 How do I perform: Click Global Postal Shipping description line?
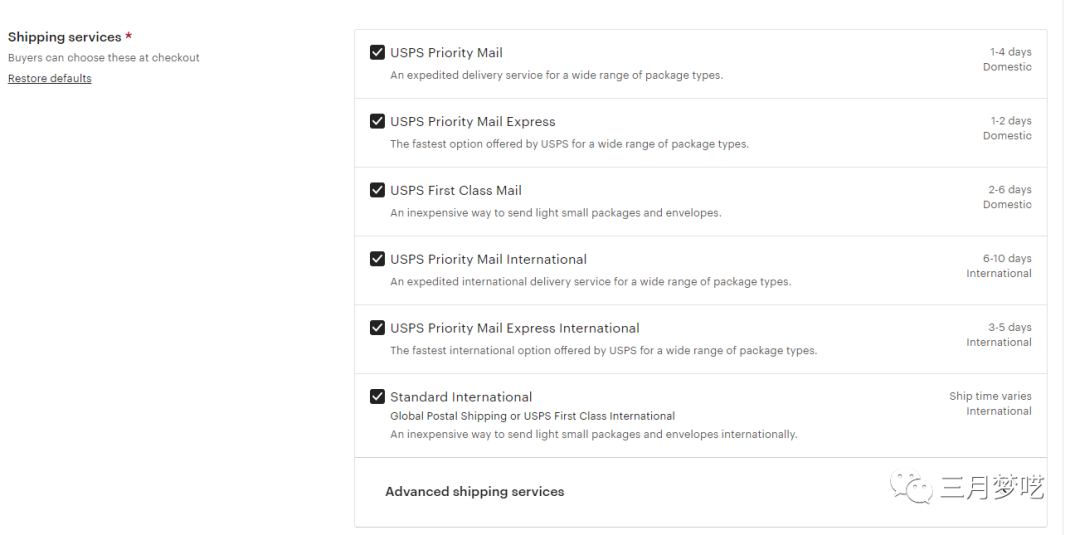(x=532, y=416)
